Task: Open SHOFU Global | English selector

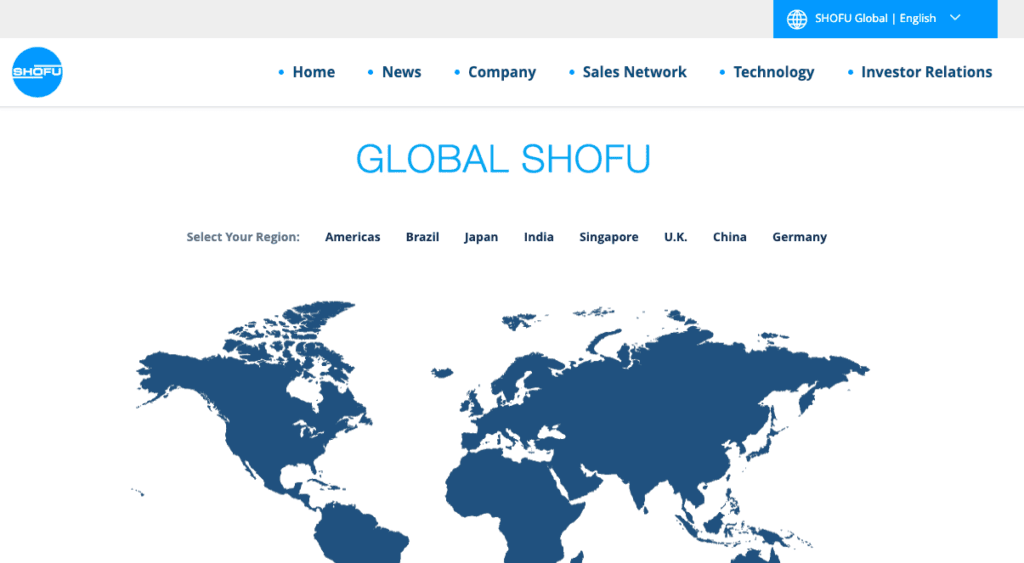Action: coord(885,19)
